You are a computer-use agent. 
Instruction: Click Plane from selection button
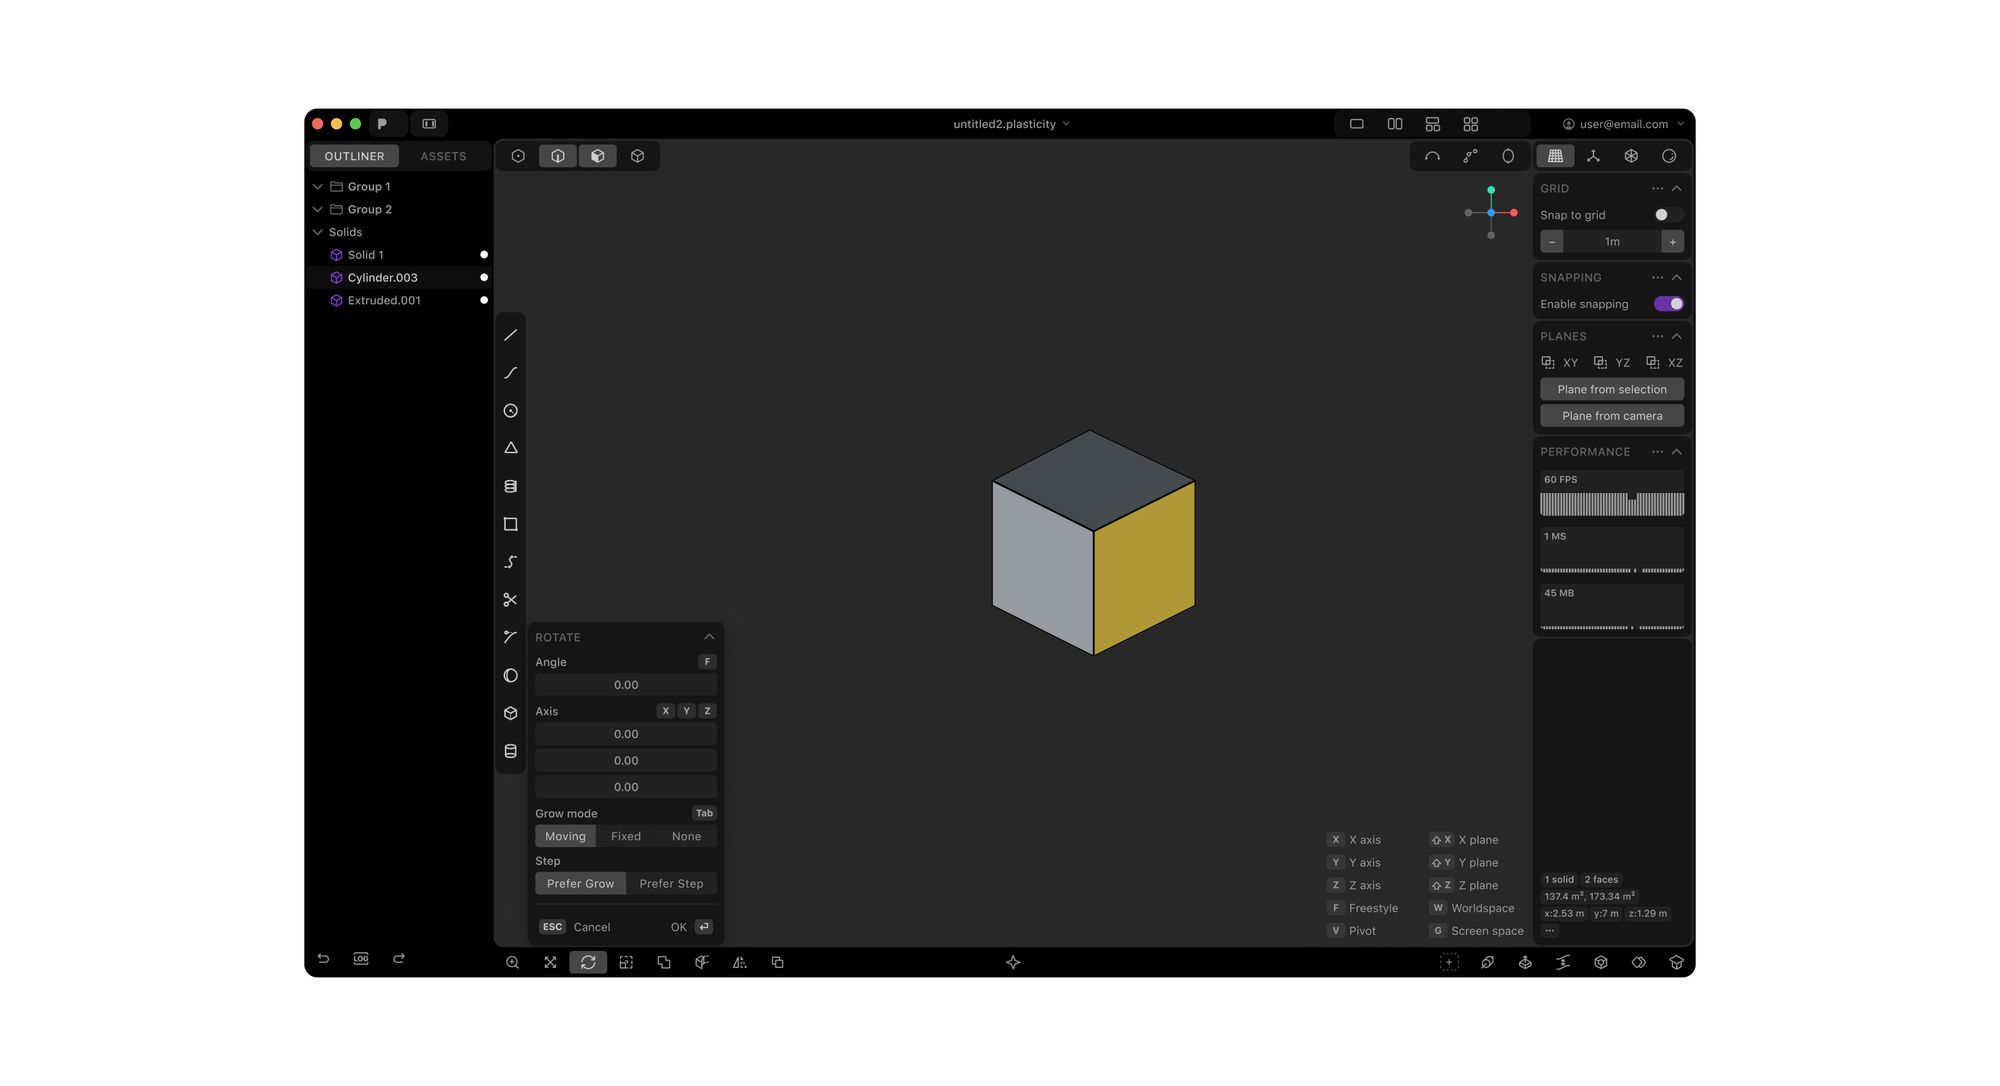click(x=1611, y=389)
